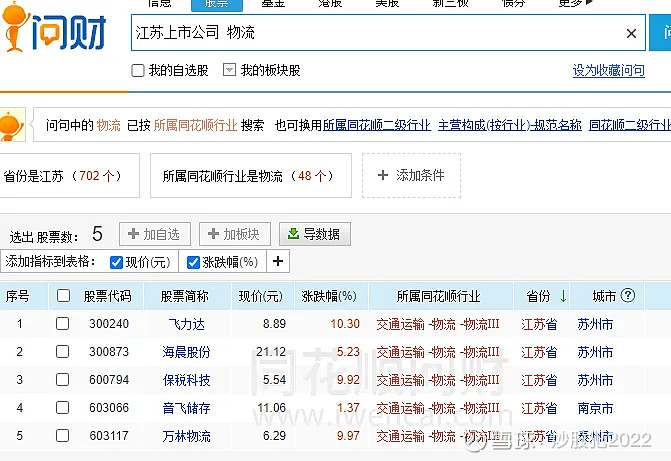
Task: Open stock 海晨股份
Action: [x=187, y=352]
